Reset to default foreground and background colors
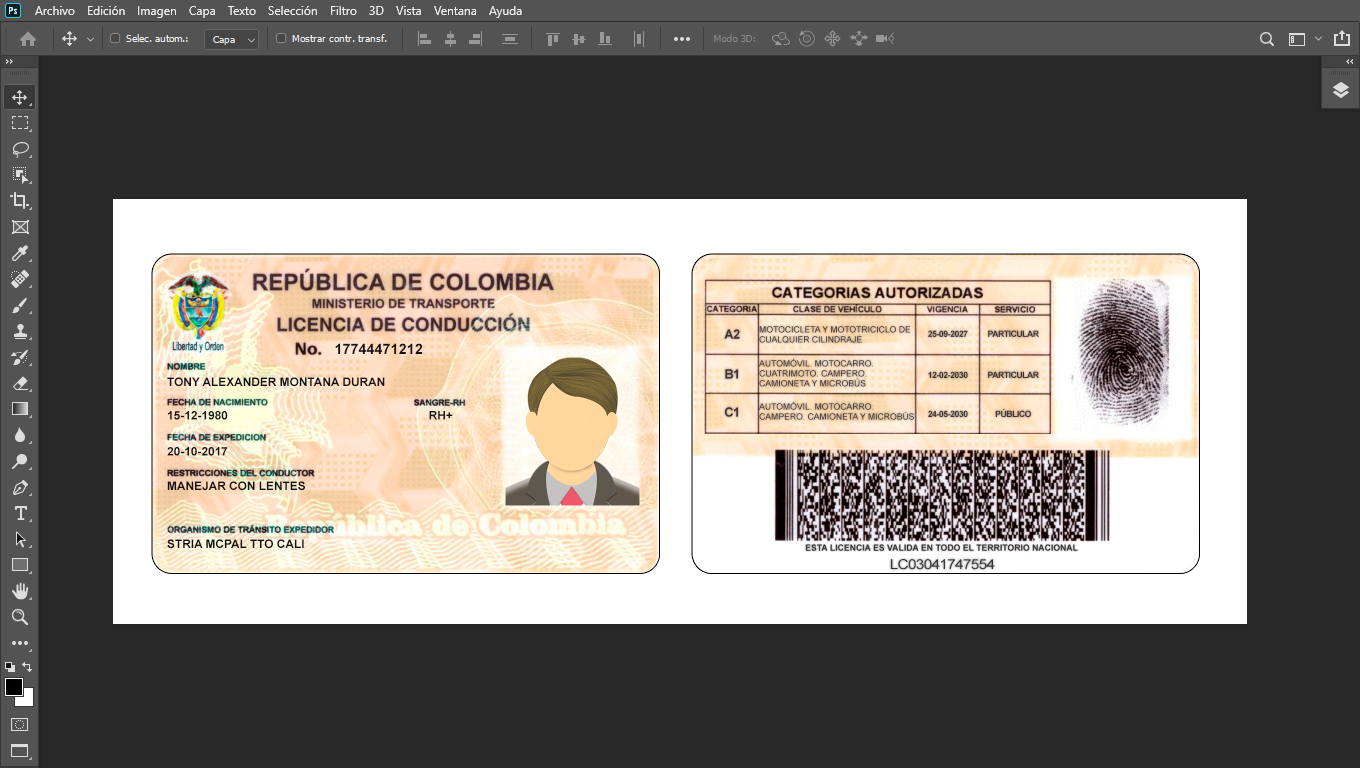1360x768 pixels. pos(9,667)
